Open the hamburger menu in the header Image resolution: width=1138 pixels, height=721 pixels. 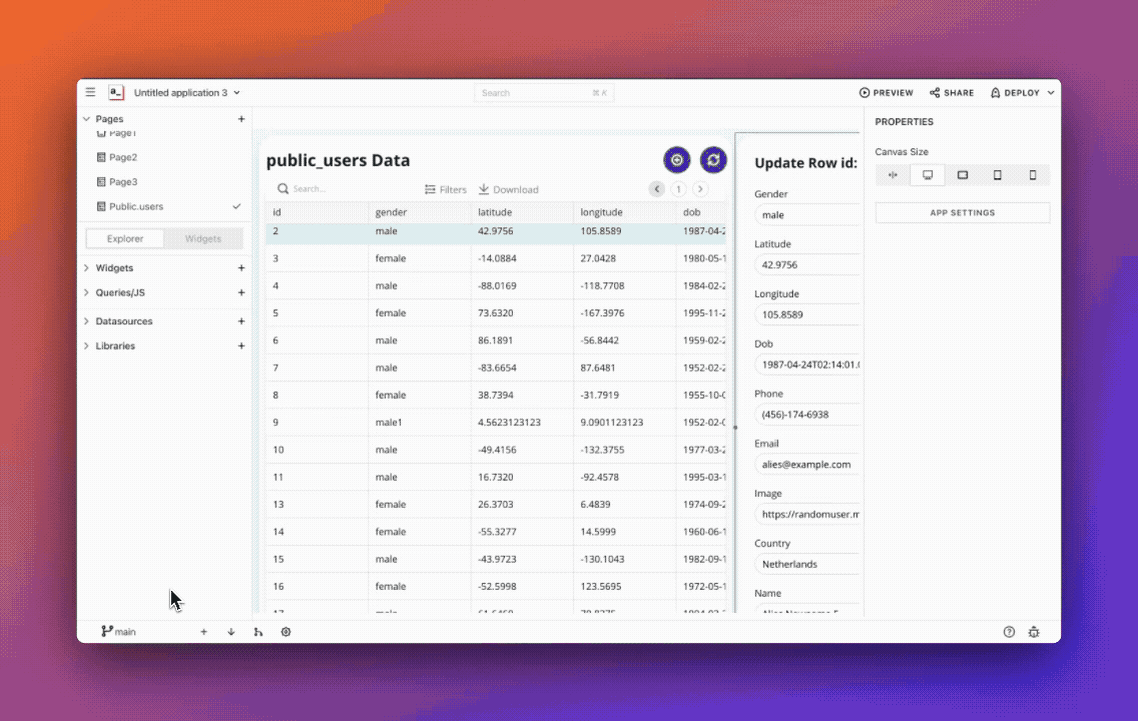click(x=90, y=92)
